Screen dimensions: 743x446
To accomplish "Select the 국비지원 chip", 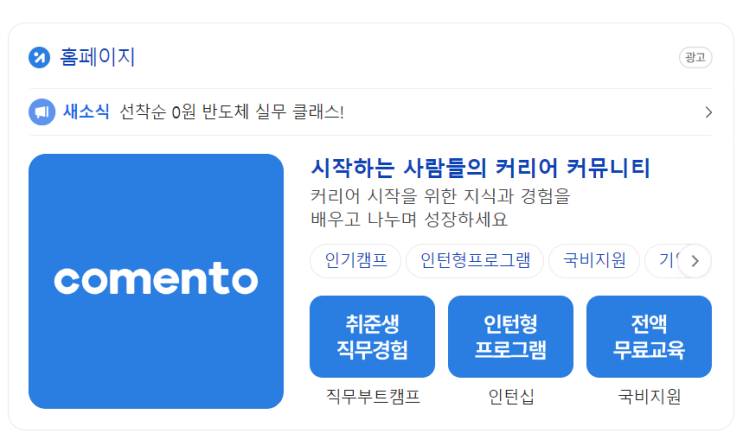I will coord(594,261).
